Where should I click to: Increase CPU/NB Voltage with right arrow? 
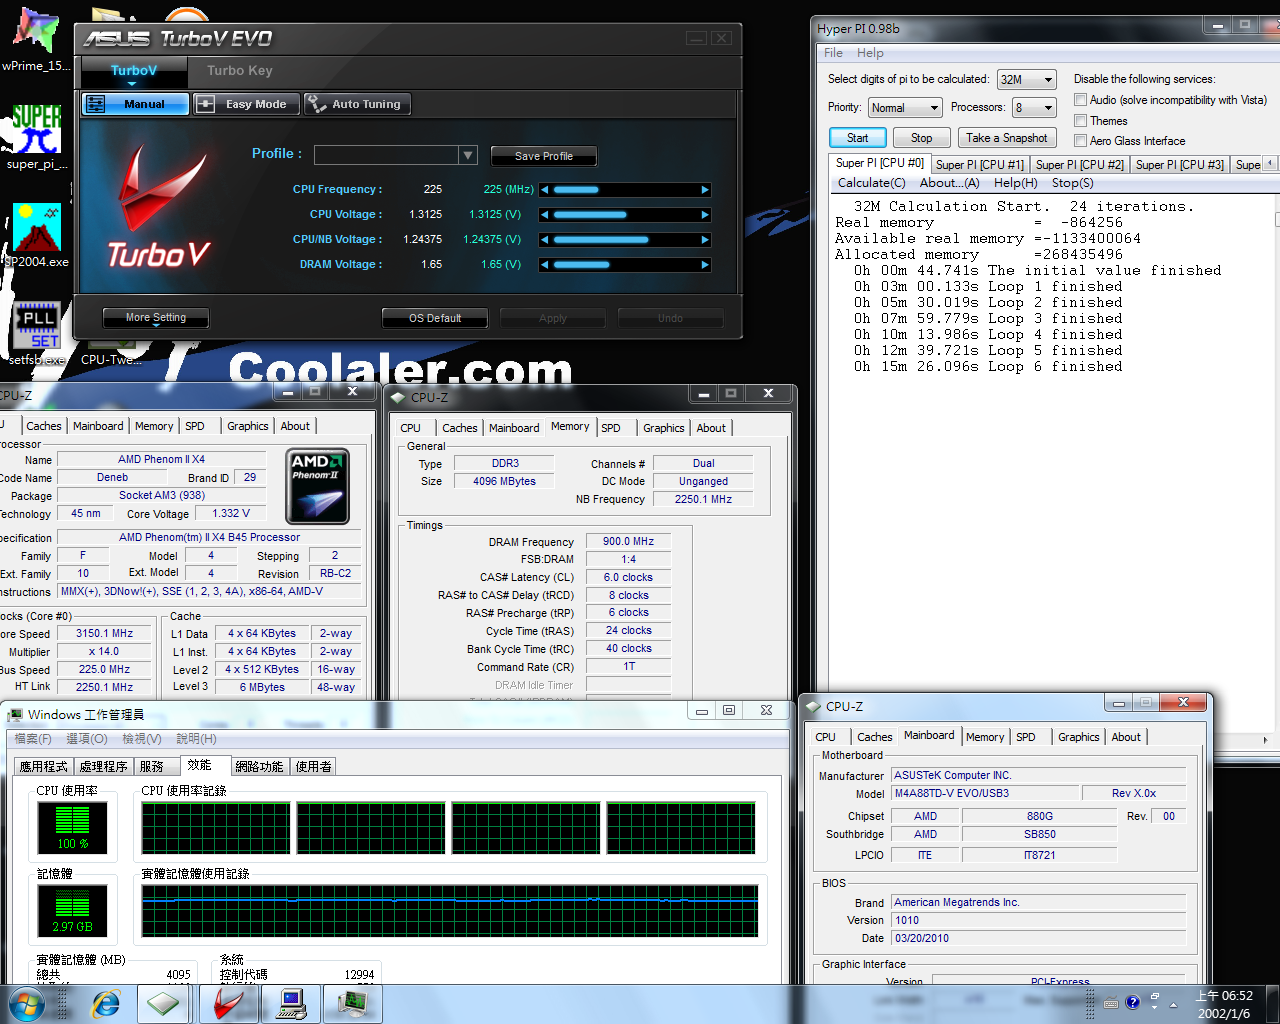click(x=705, y=240)
